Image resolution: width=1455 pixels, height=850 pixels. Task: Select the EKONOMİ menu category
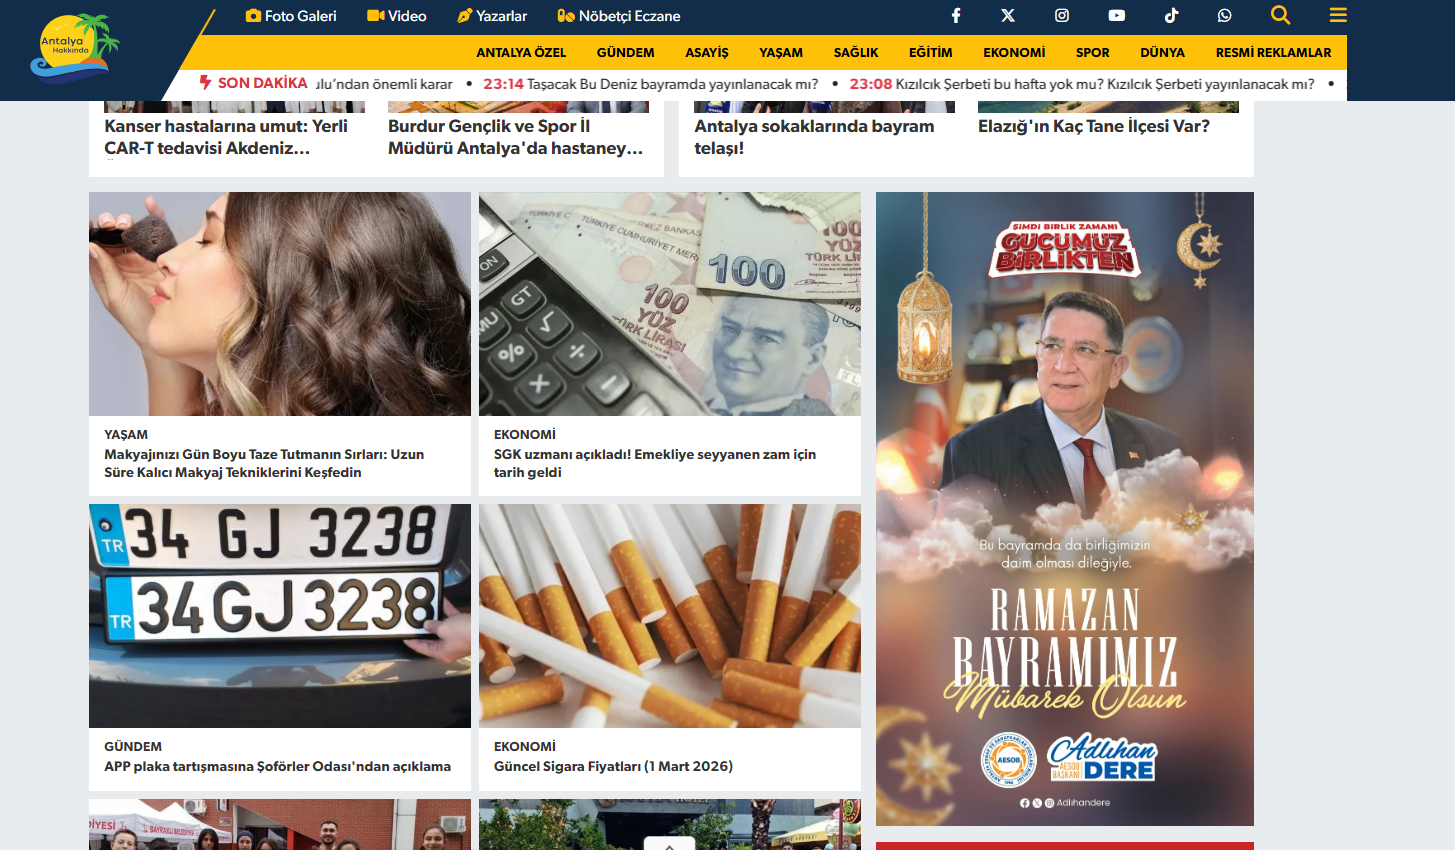click(1014, 53)
